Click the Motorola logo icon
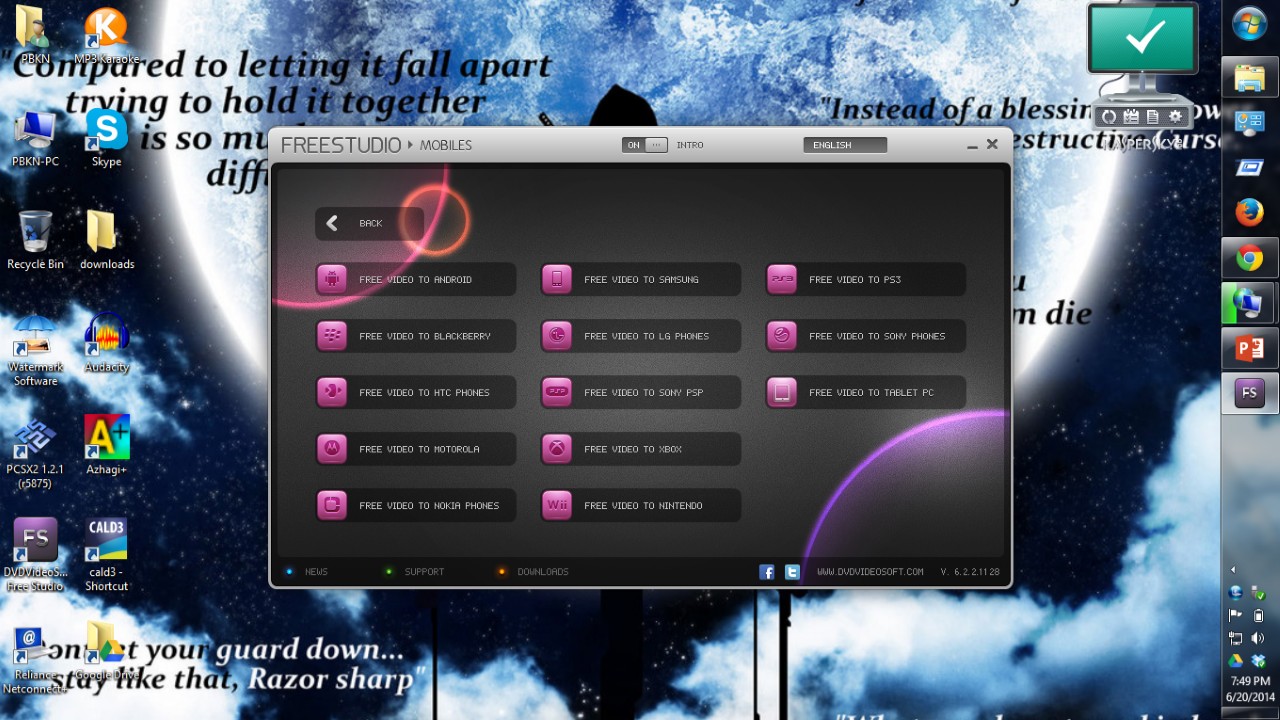Image resolution: width=1280 pixels, height=720 pixels. click(x=332, y=449)
